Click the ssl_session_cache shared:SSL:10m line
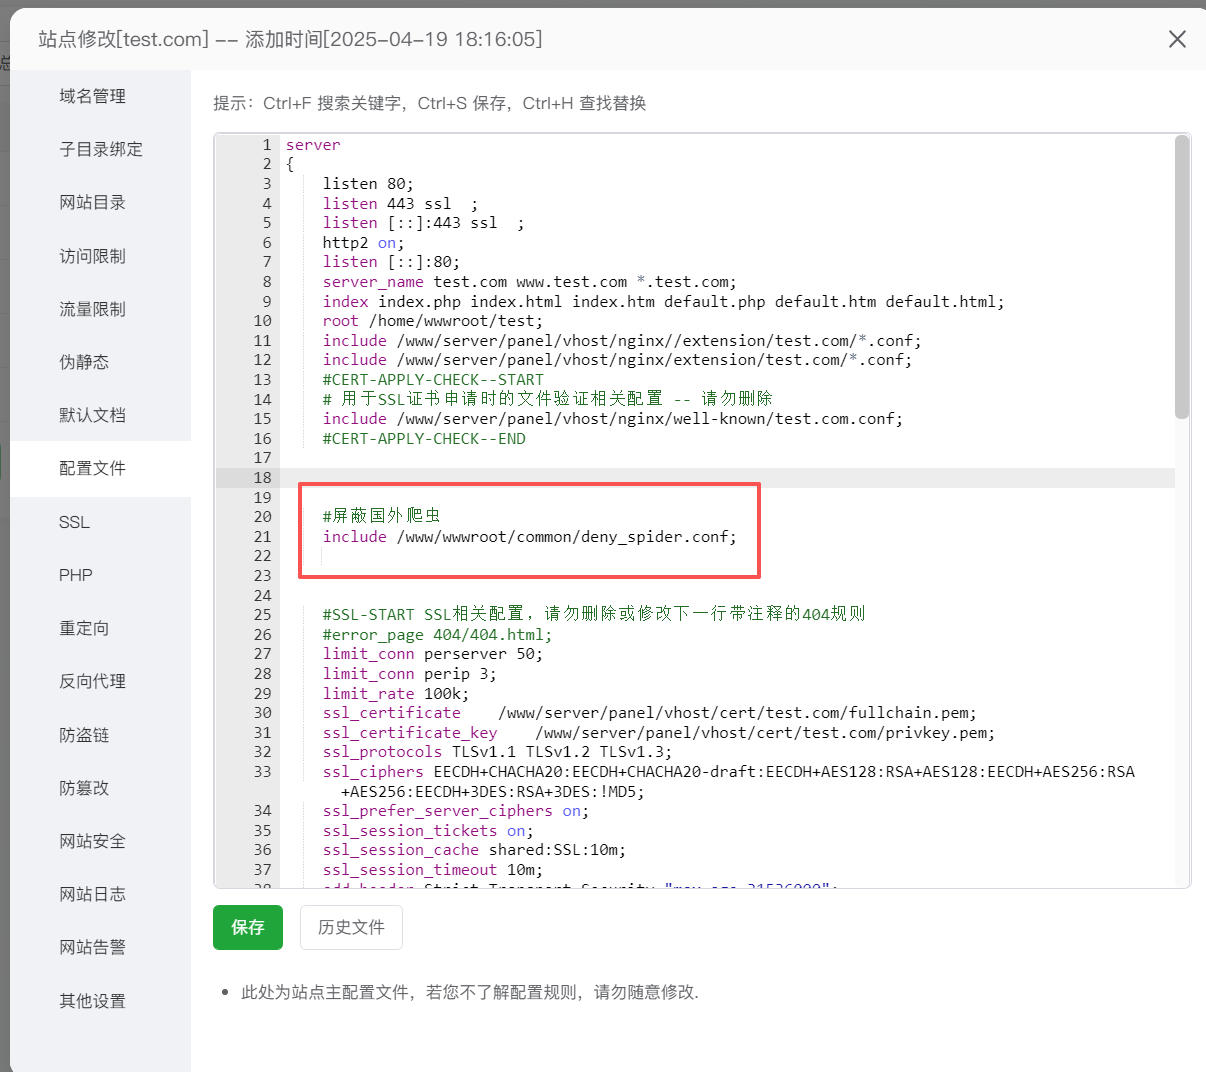 point(474,850)
